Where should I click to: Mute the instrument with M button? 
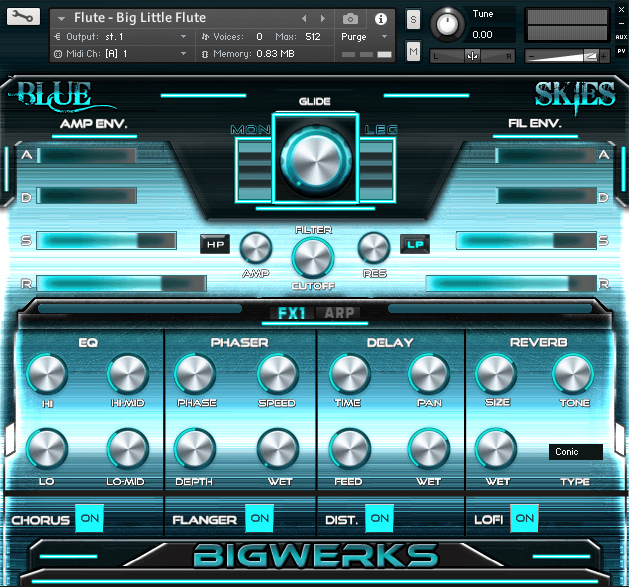(x=413, y=51)
